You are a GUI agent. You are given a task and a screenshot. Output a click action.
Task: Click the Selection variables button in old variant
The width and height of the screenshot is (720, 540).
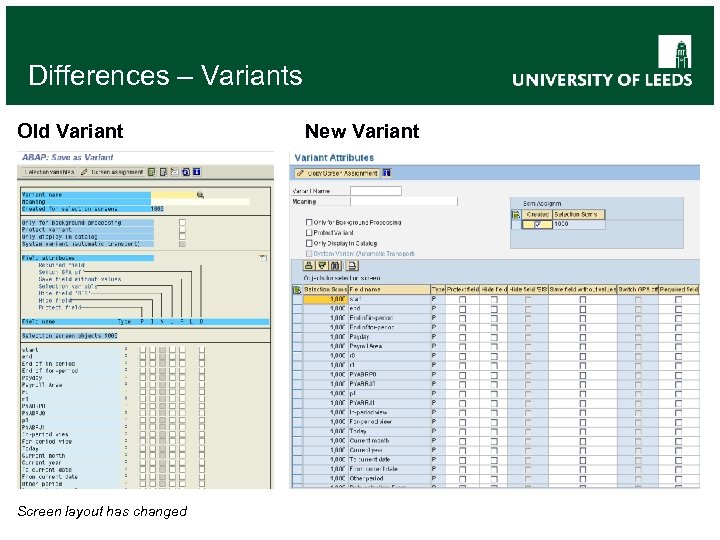[x=49, y=172]
